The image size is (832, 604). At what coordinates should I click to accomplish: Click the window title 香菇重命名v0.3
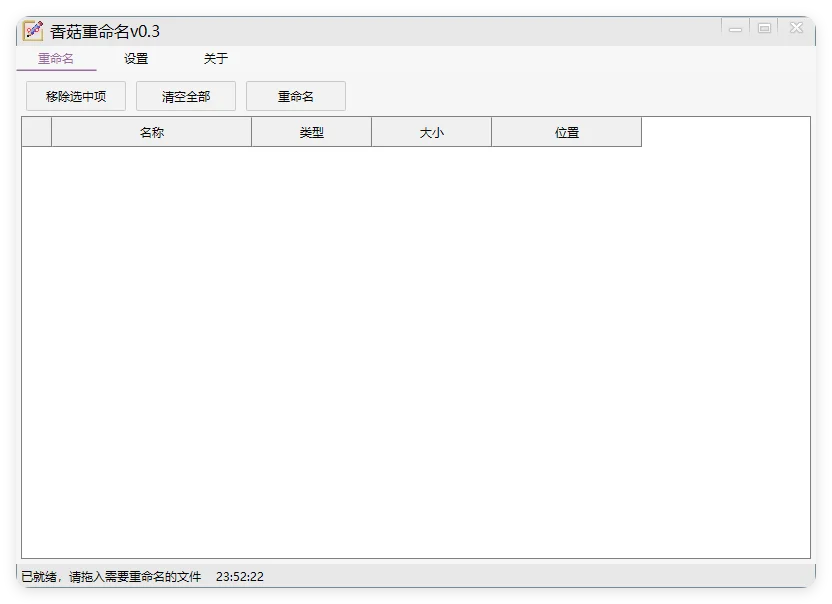pos(107,30)
